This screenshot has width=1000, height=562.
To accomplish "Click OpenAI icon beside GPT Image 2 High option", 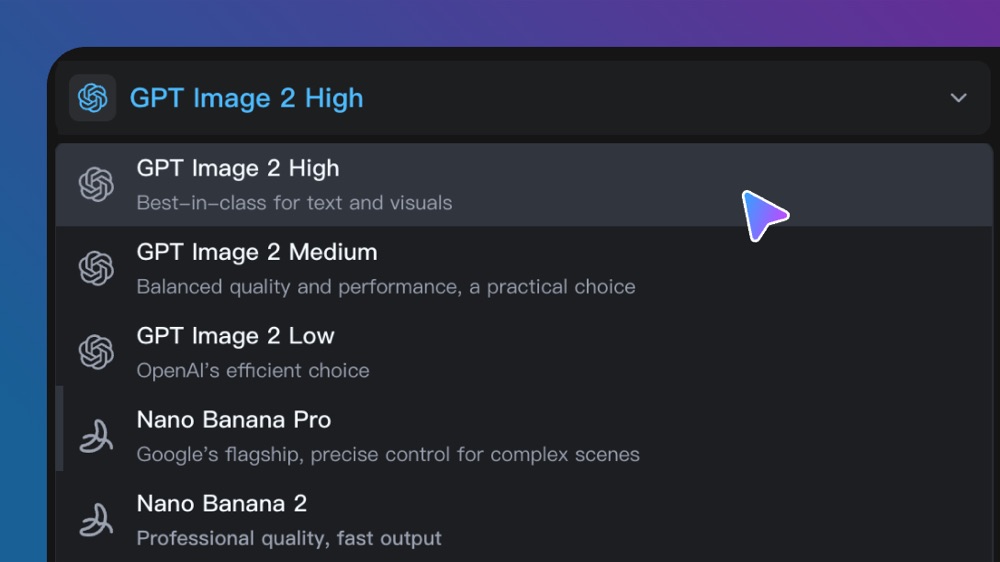I will pos(96,184).
